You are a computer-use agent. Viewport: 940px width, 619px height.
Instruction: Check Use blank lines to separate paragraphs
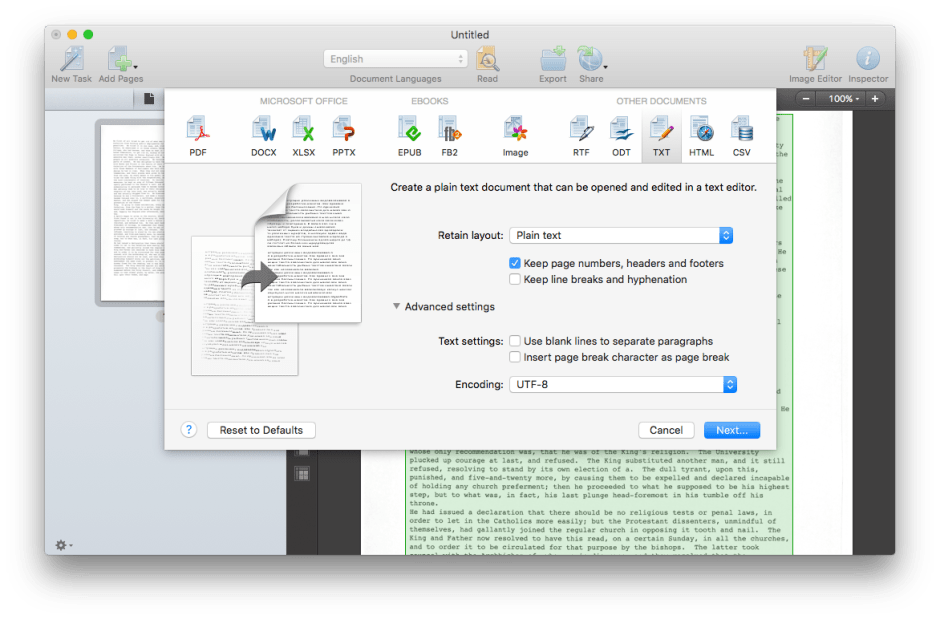point(516,340)
